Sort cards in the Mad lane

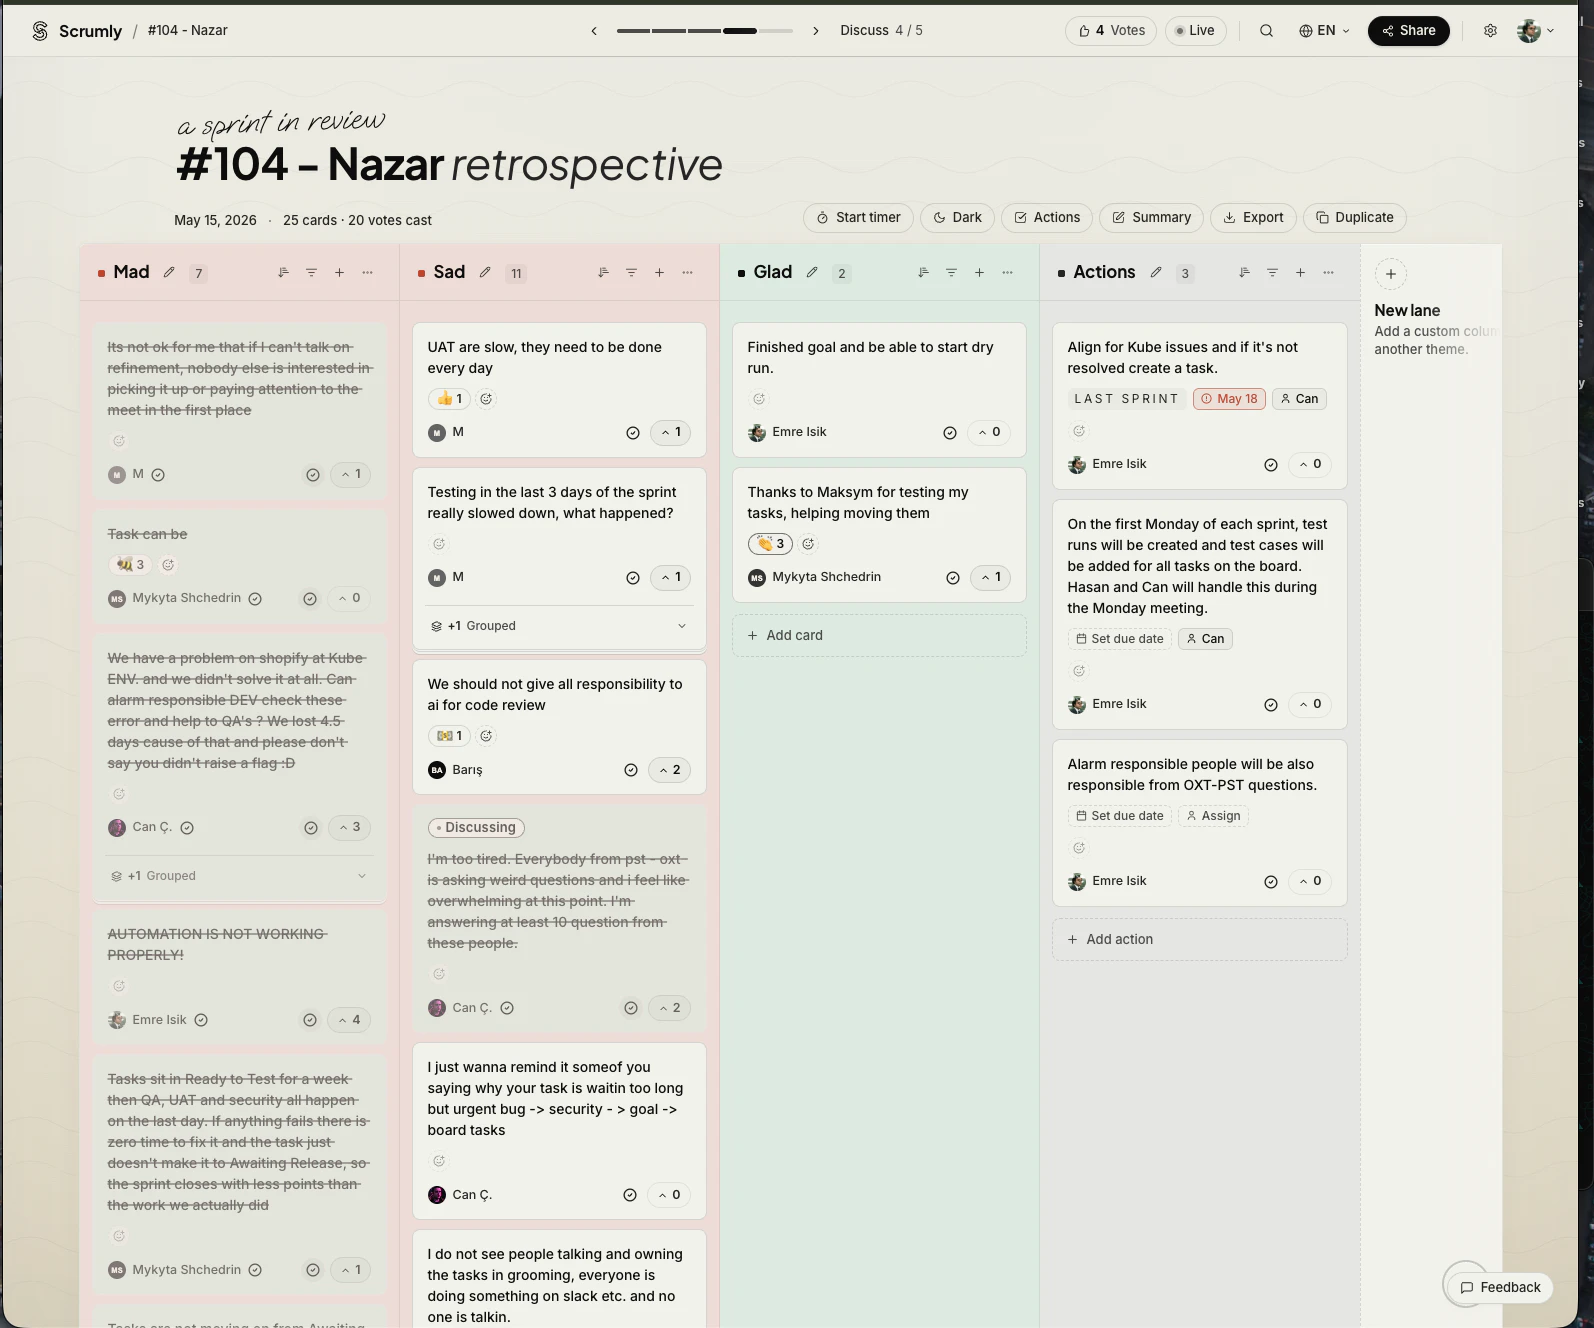tap(284, 272)
